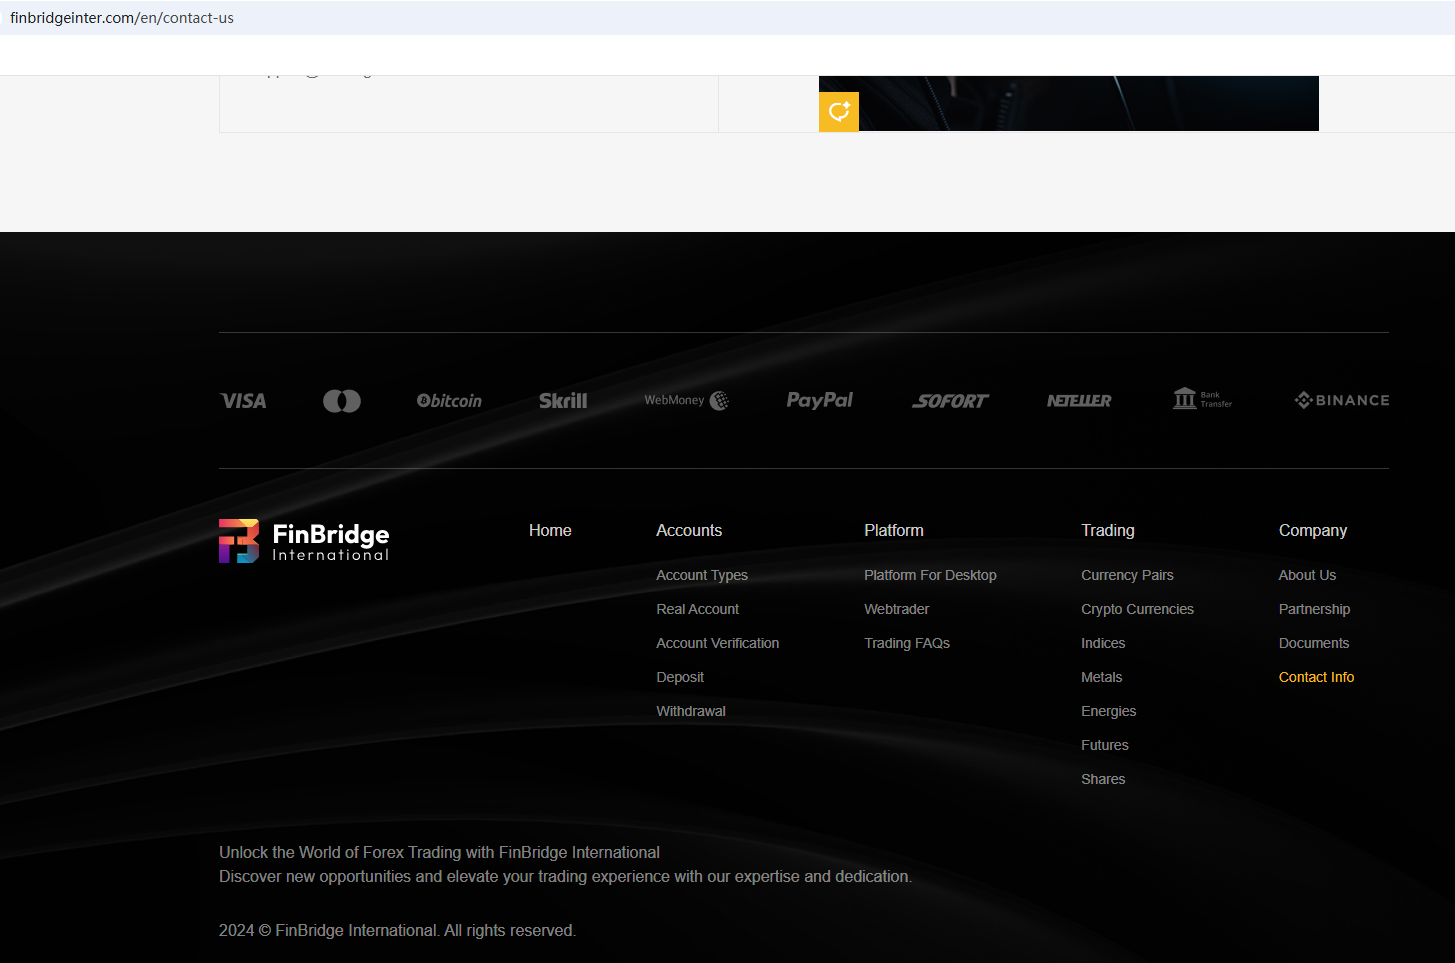Open the Withdrawal link
Image resolution: width=1455 pixels, height=963 pixels.
(x=691, y=711)
